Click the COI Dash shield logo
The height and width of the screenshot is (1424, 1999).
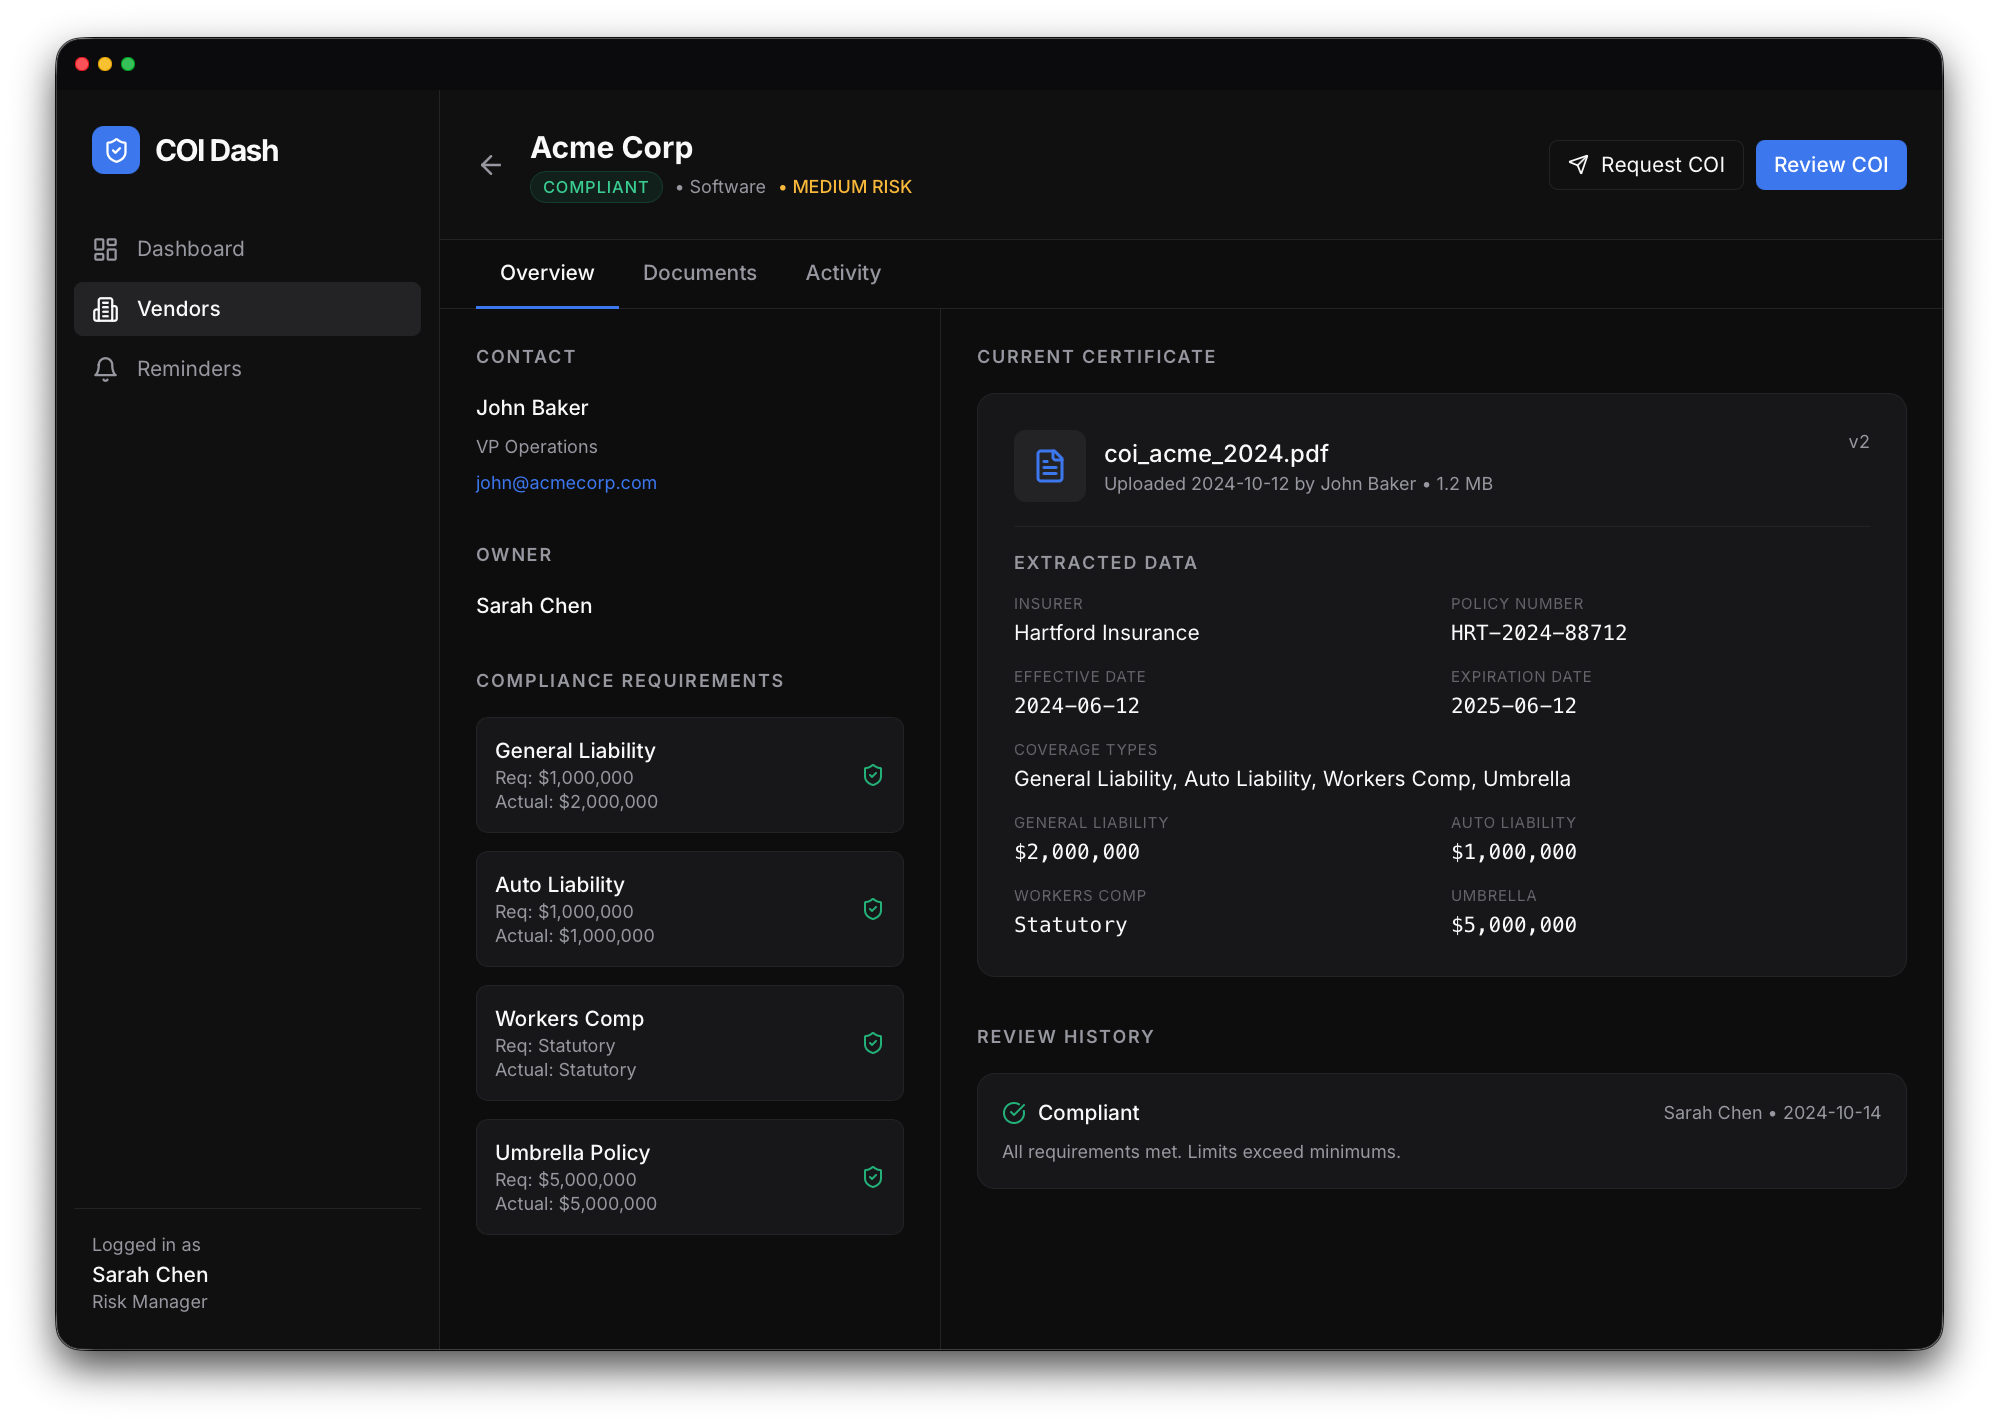coord(115,150)
